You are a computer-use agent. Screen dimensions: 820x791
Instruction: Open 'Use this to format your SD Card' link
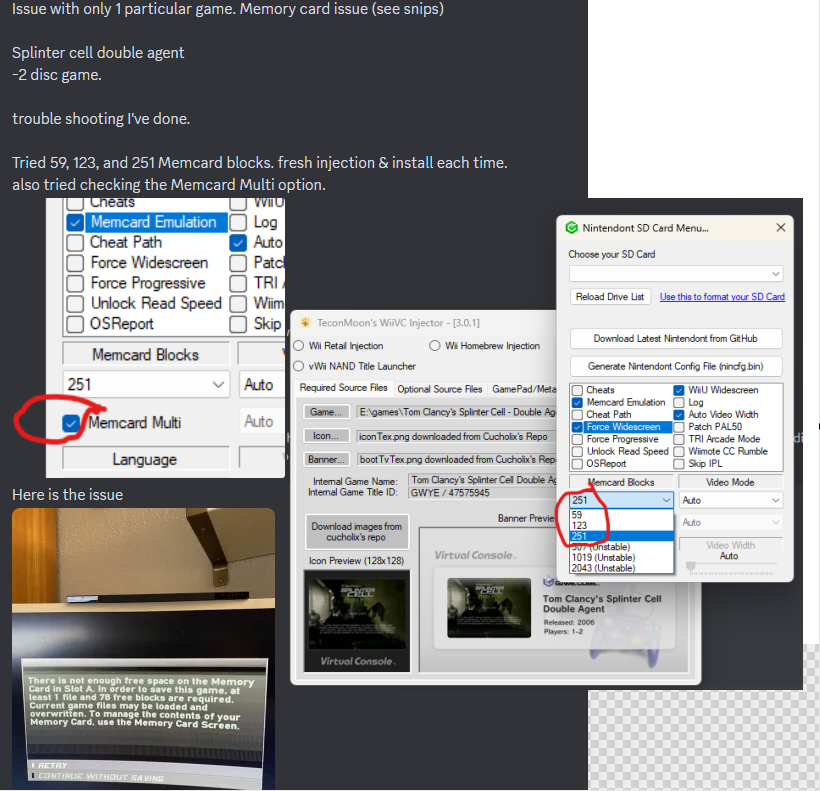click(x=722, y=296)
